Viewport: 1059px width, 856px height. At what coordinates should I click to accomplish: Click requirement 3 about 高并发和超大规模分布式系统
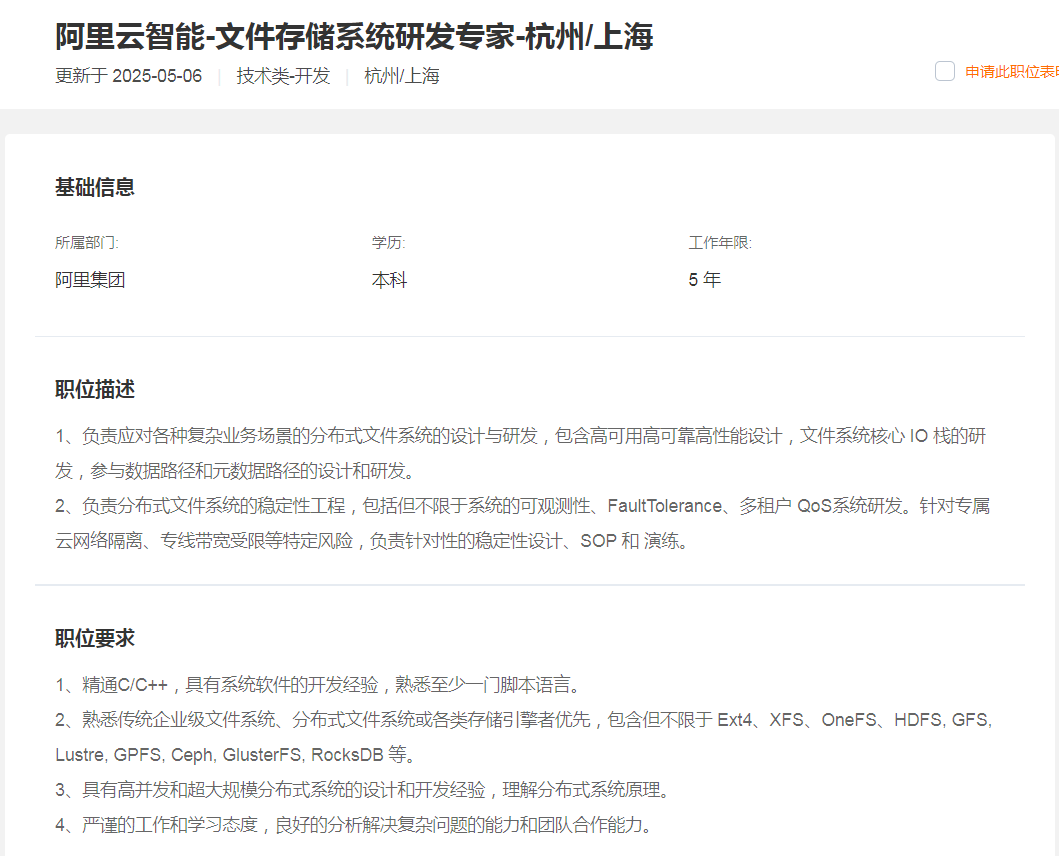[363, 790]
